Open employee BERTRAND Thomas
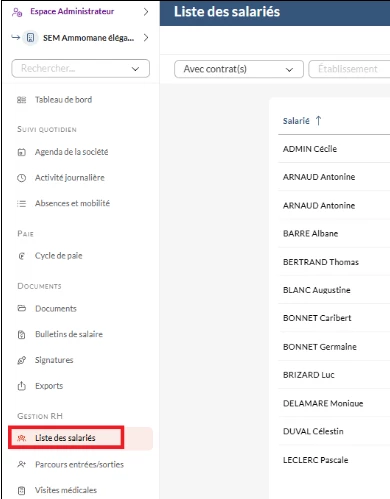Image resolution: width=390 pixels, height=499 pixels. [x=321, y=262]
